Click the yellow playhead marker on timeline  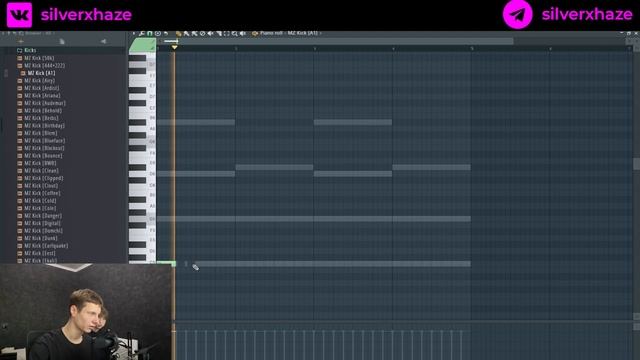174,47
